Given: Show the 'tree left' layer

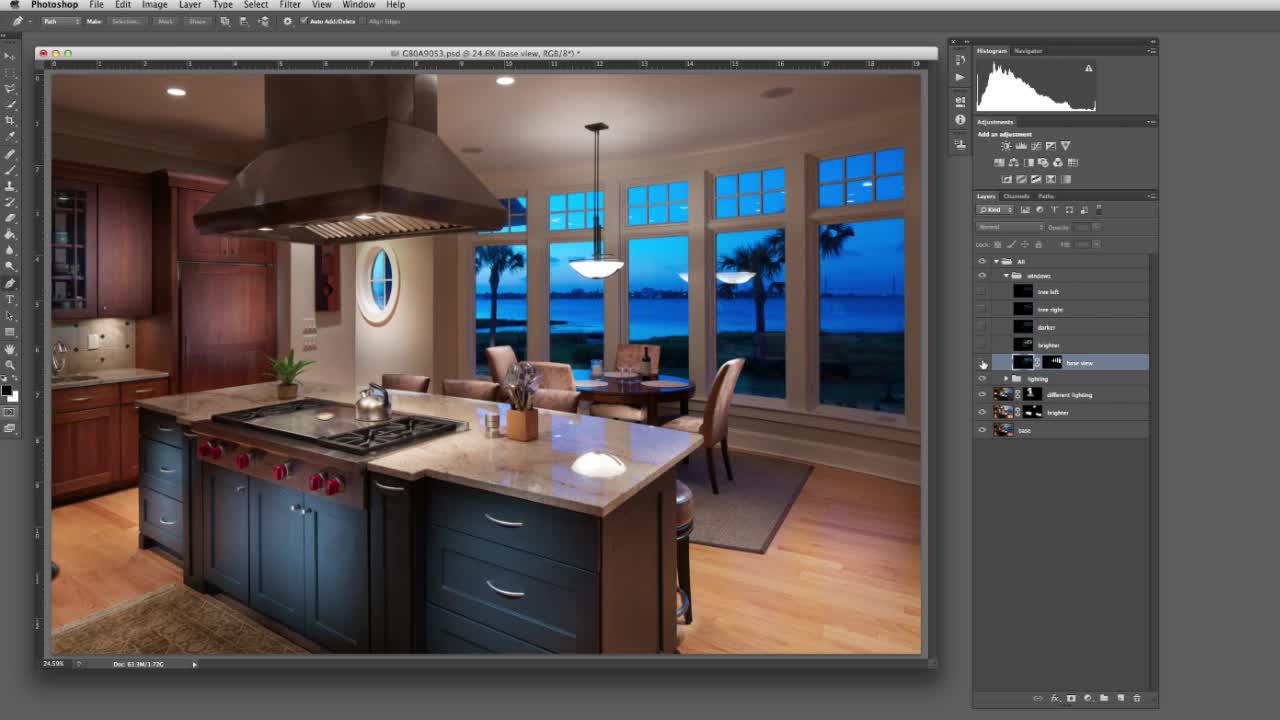Looking at the screenshot, I should coord(982,292).
